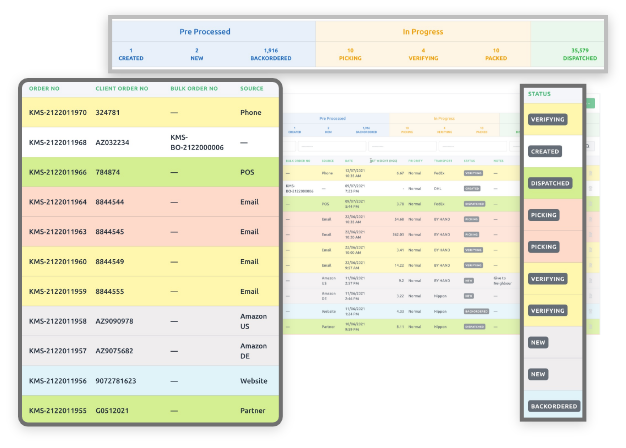Open bulk order KMS-BO-2122000006
Image resolution: width=626 pixels, height=448 pixels.
coord(197,142)
